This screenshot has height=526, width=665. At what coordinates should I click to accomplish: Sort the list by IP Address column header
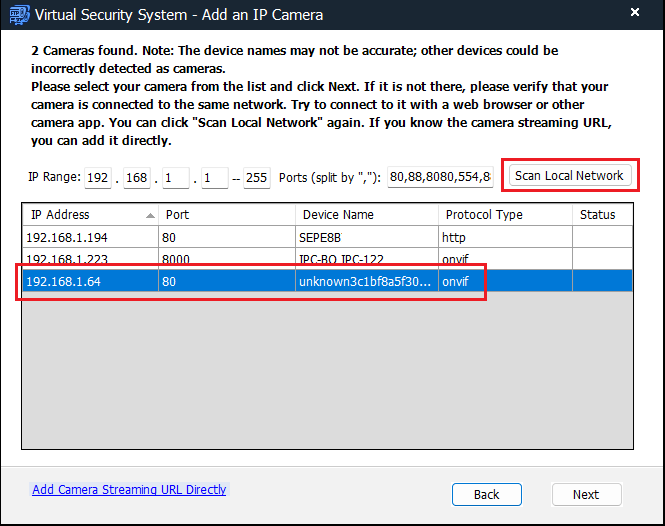tap(90, 214)
